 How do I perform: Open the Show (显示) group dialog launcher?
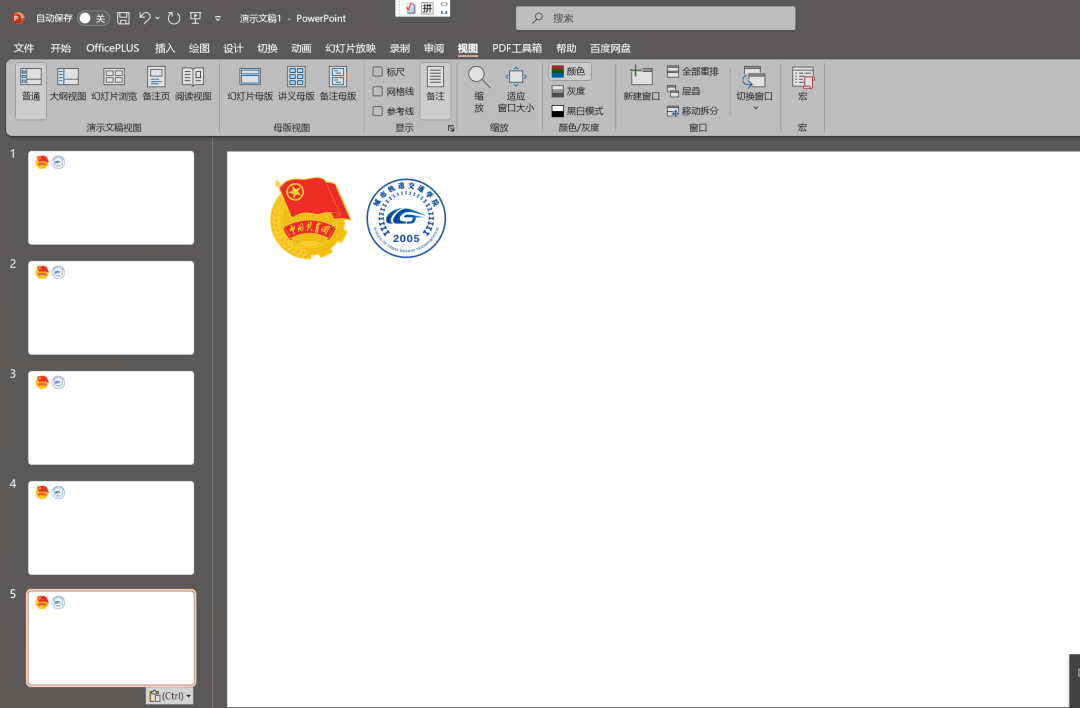pyautogui.click(x=451, y=128)
